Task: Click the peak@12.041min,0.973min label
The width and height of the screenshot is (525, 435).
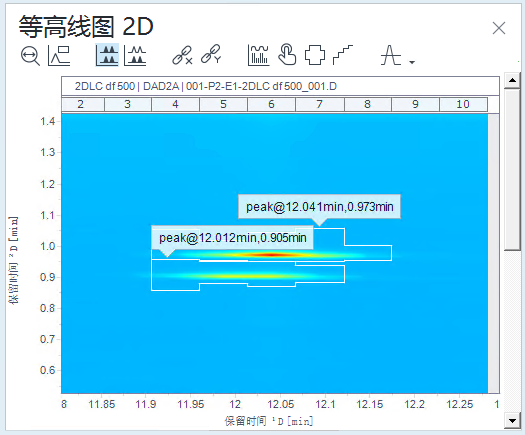Action: [x=319, y=207]
